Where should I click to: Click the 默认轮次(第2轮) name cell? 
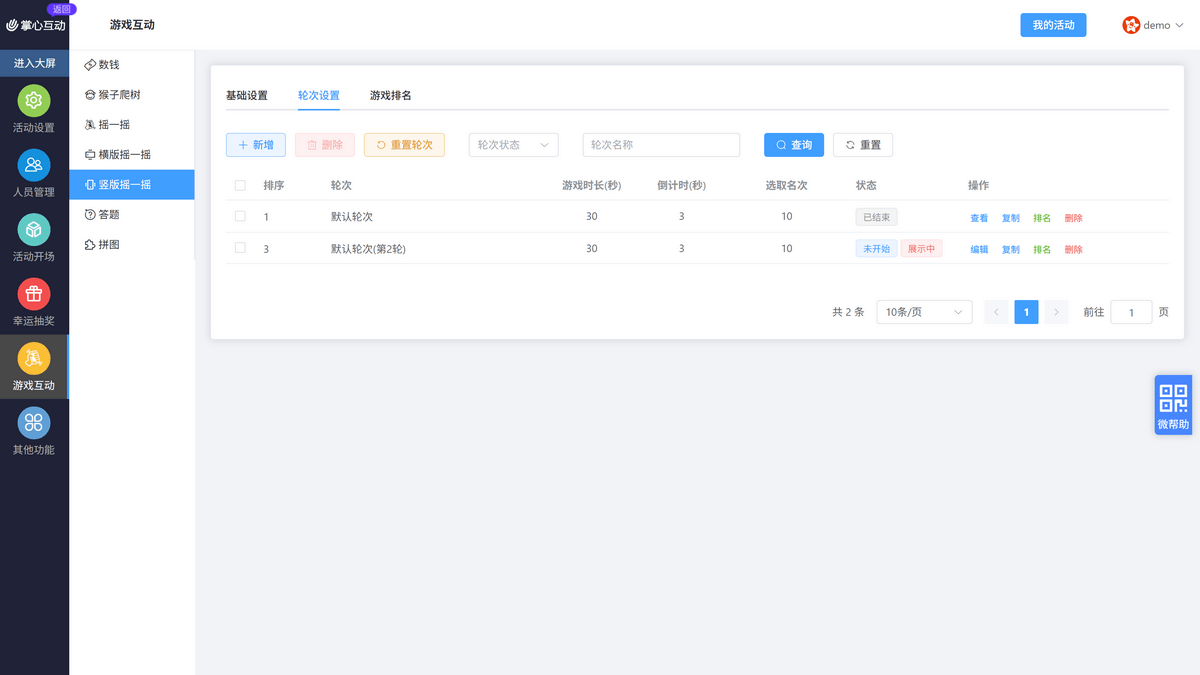click(368, 249)
